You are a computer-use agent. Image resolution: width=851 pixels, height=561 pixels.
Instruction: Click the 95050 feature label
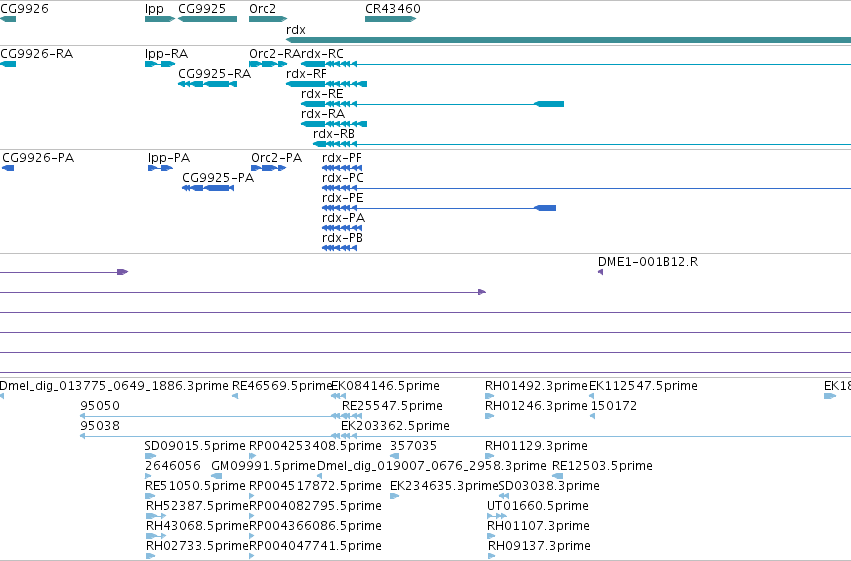[x=100, y=406]
